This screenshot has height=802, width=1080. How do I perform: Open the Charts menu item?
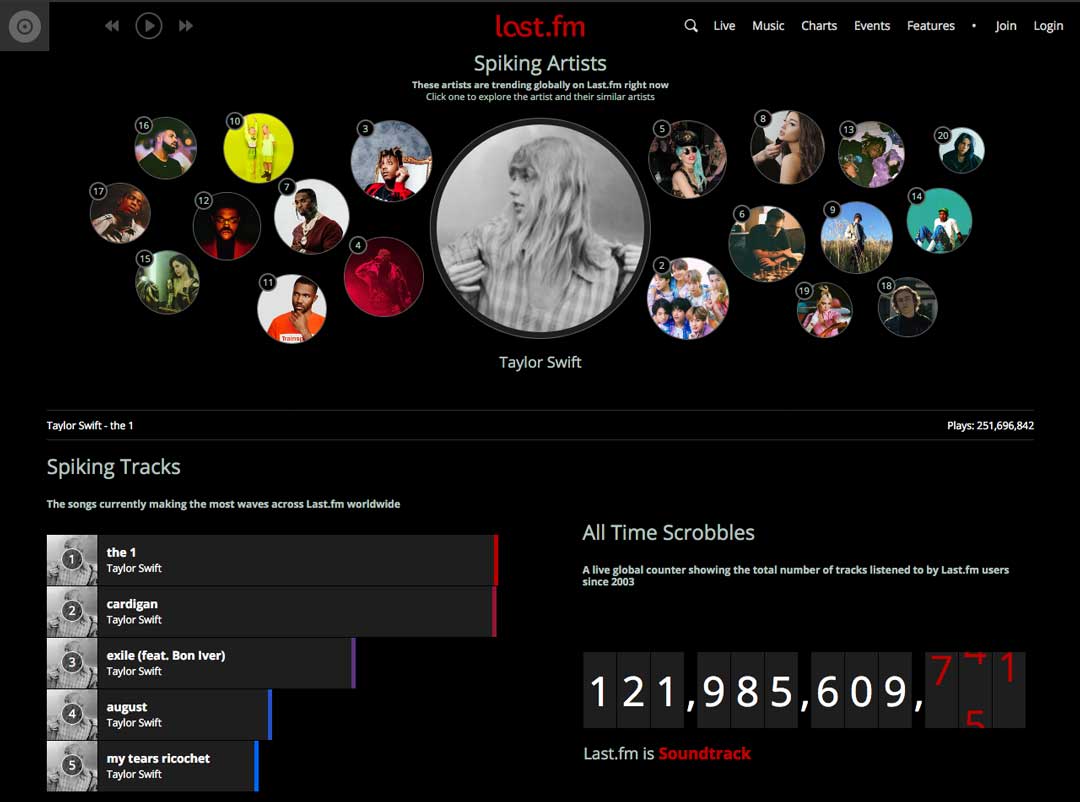click(819, 25)
